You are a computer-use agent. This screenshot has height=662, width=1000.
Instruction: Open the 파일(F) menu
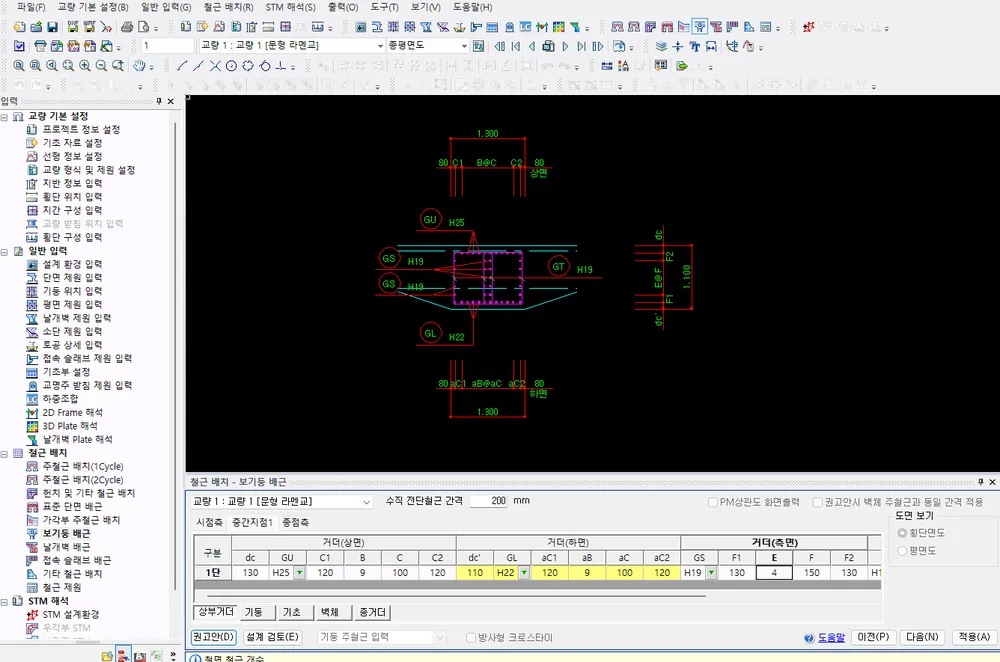pyautogui.click(x=31, y=7)
